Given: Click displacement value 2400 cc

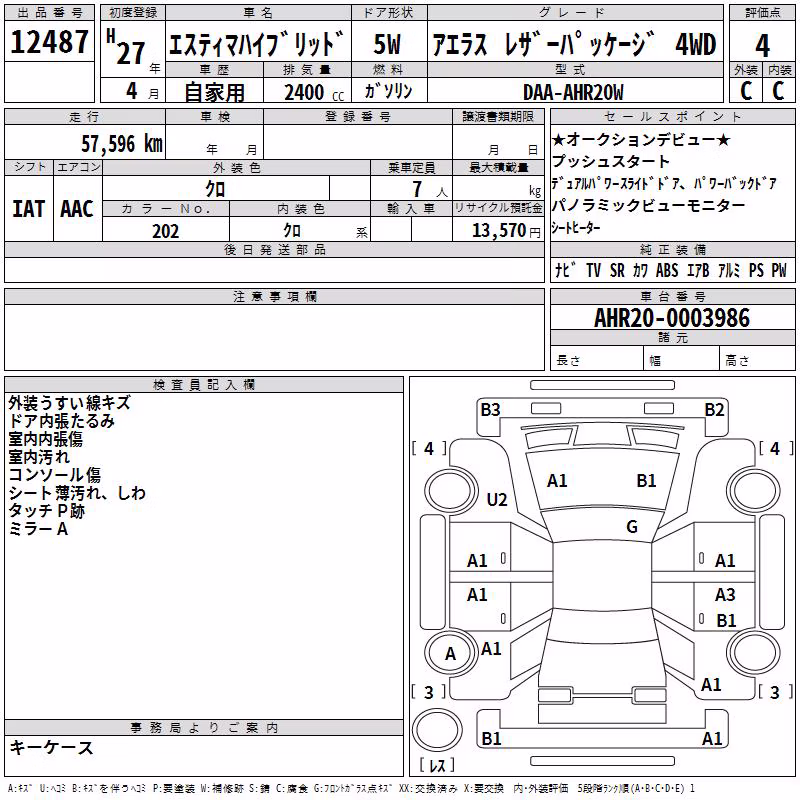Looking at the screenshot, I should pyautogui.click(x=314, y=92).
